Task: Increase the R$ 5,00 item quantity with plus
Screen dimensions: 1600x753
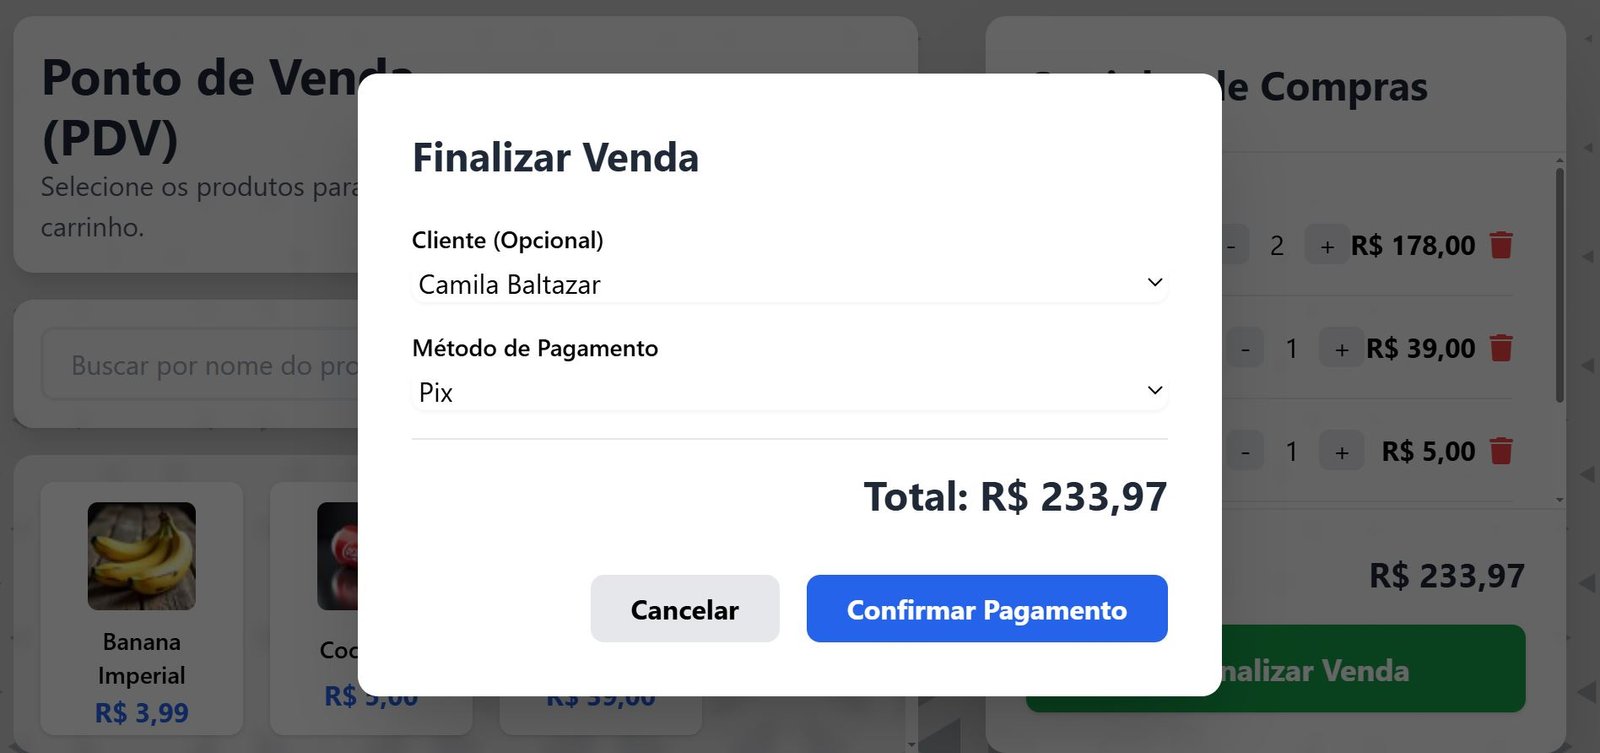Action: coord(1341,450)
